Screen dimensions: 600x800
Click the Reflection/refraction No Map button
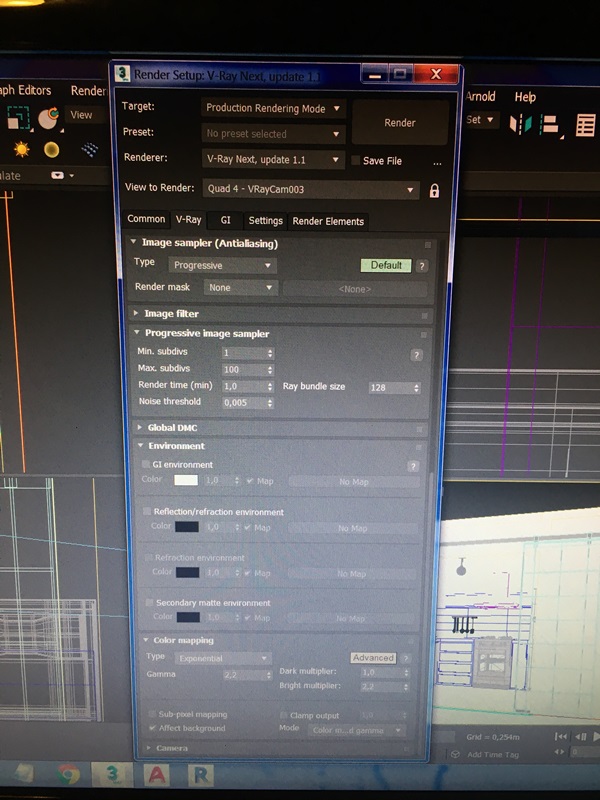pyautogui.click(x=353, y=529)
